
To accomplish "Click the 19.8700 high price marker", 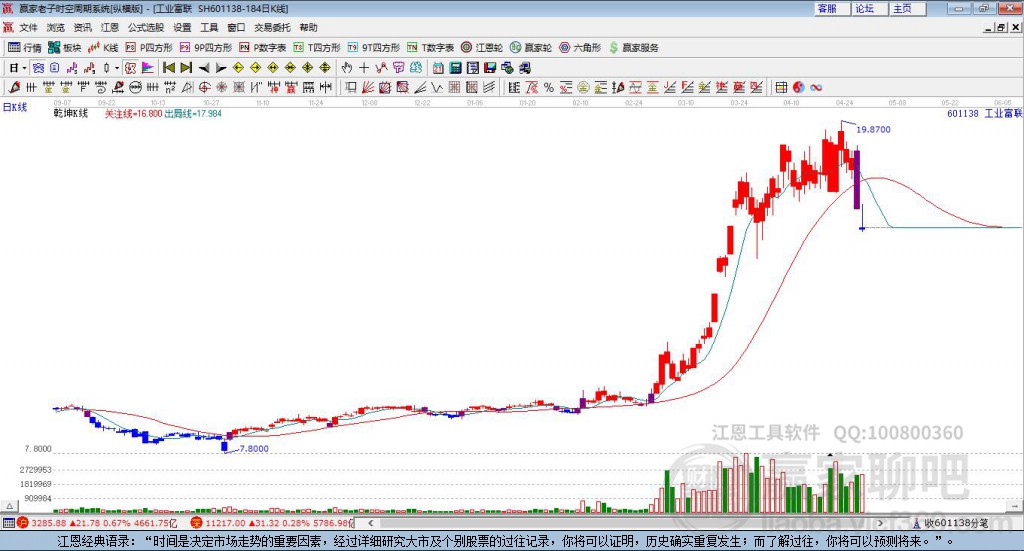I will [873, 129].
